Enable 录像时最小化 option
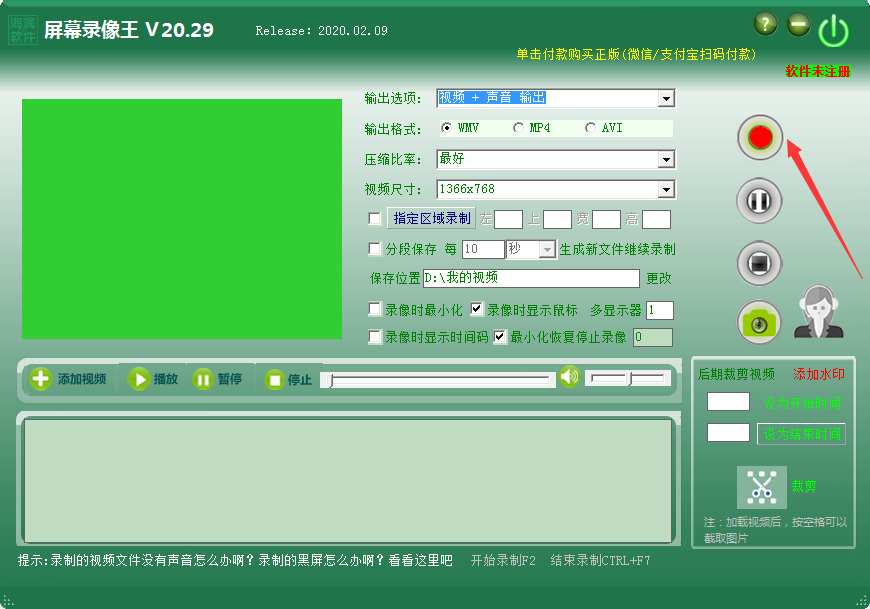870x609 pixels. coord(375,309)
